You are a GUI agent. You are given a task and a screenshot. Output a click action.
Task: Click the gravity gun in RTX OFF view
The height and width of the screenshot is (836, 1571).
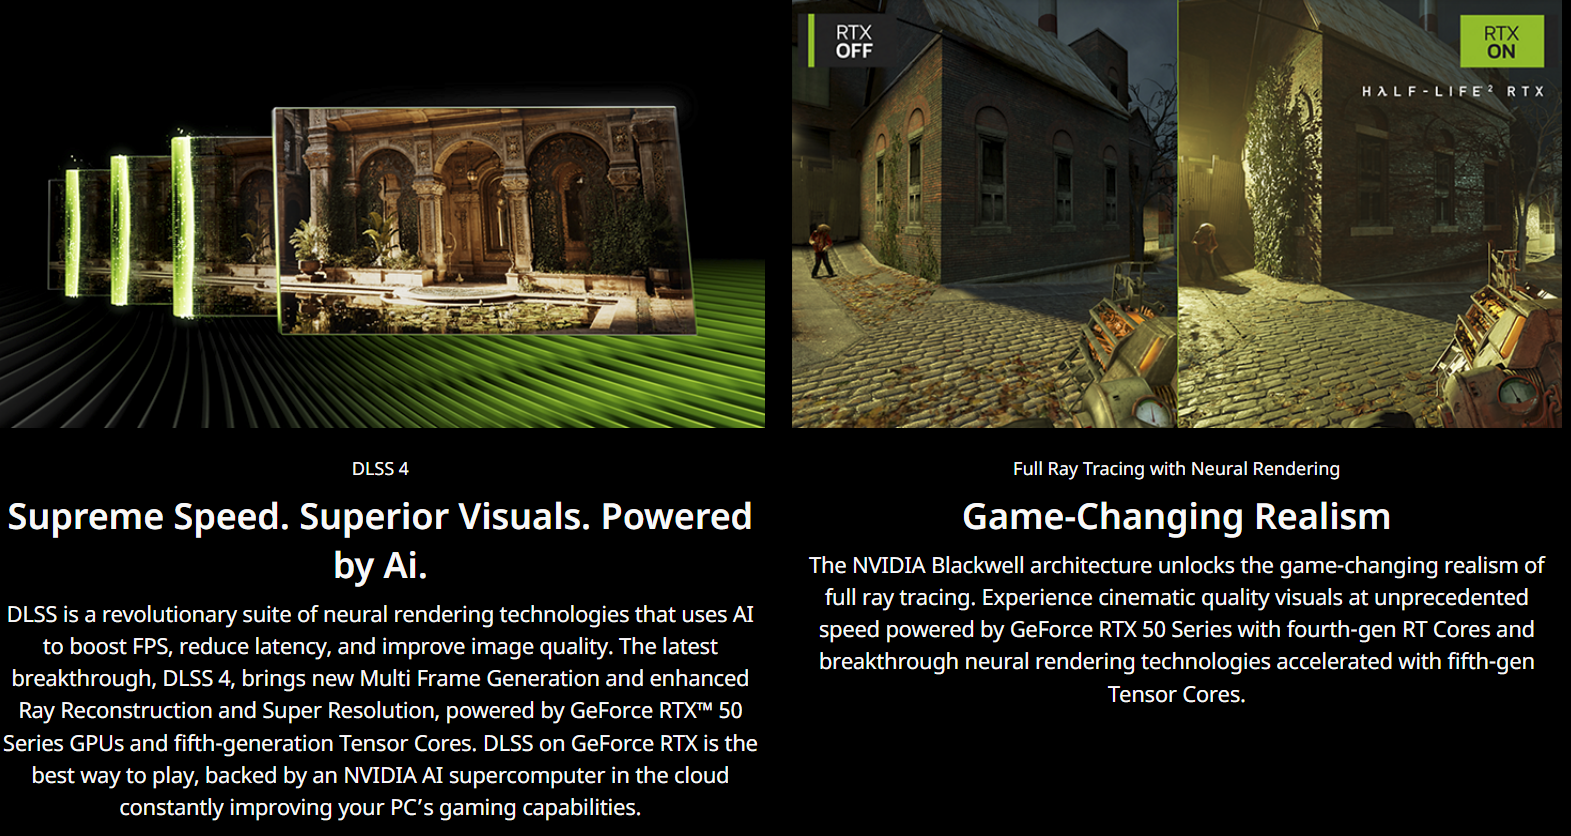coord(1125,355)
